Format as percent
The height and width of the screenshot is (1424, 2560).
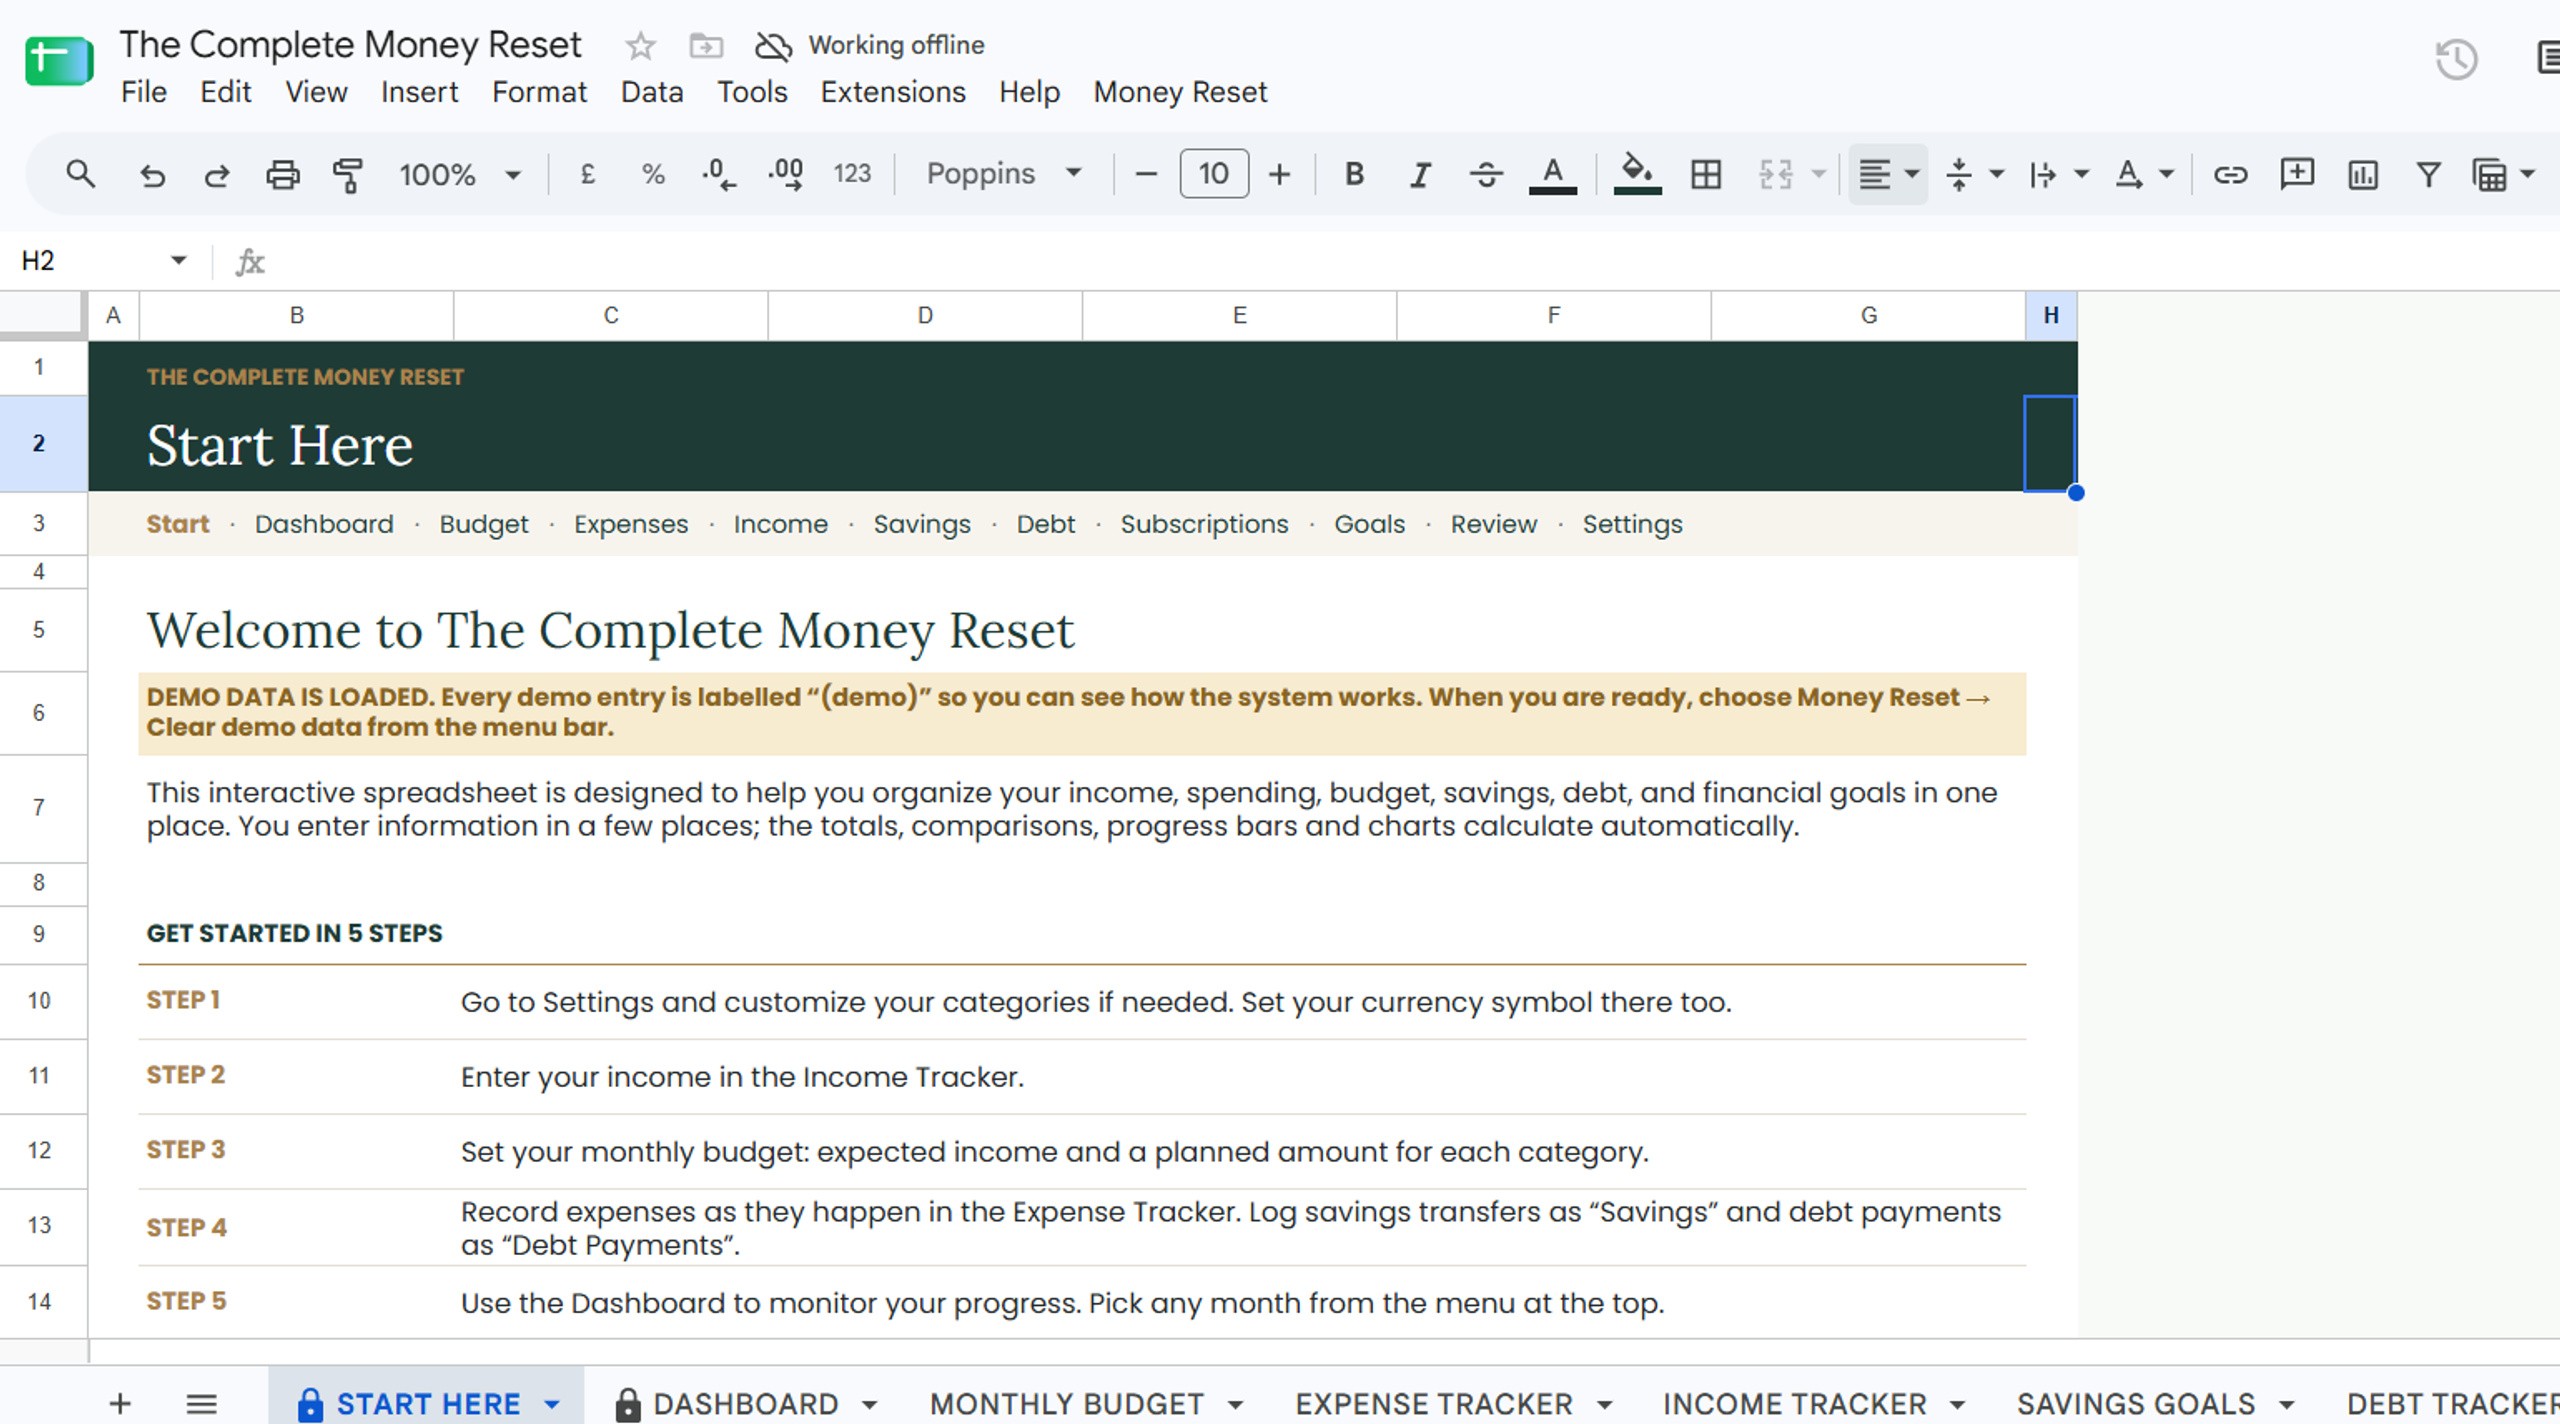[x=653, y=174]
